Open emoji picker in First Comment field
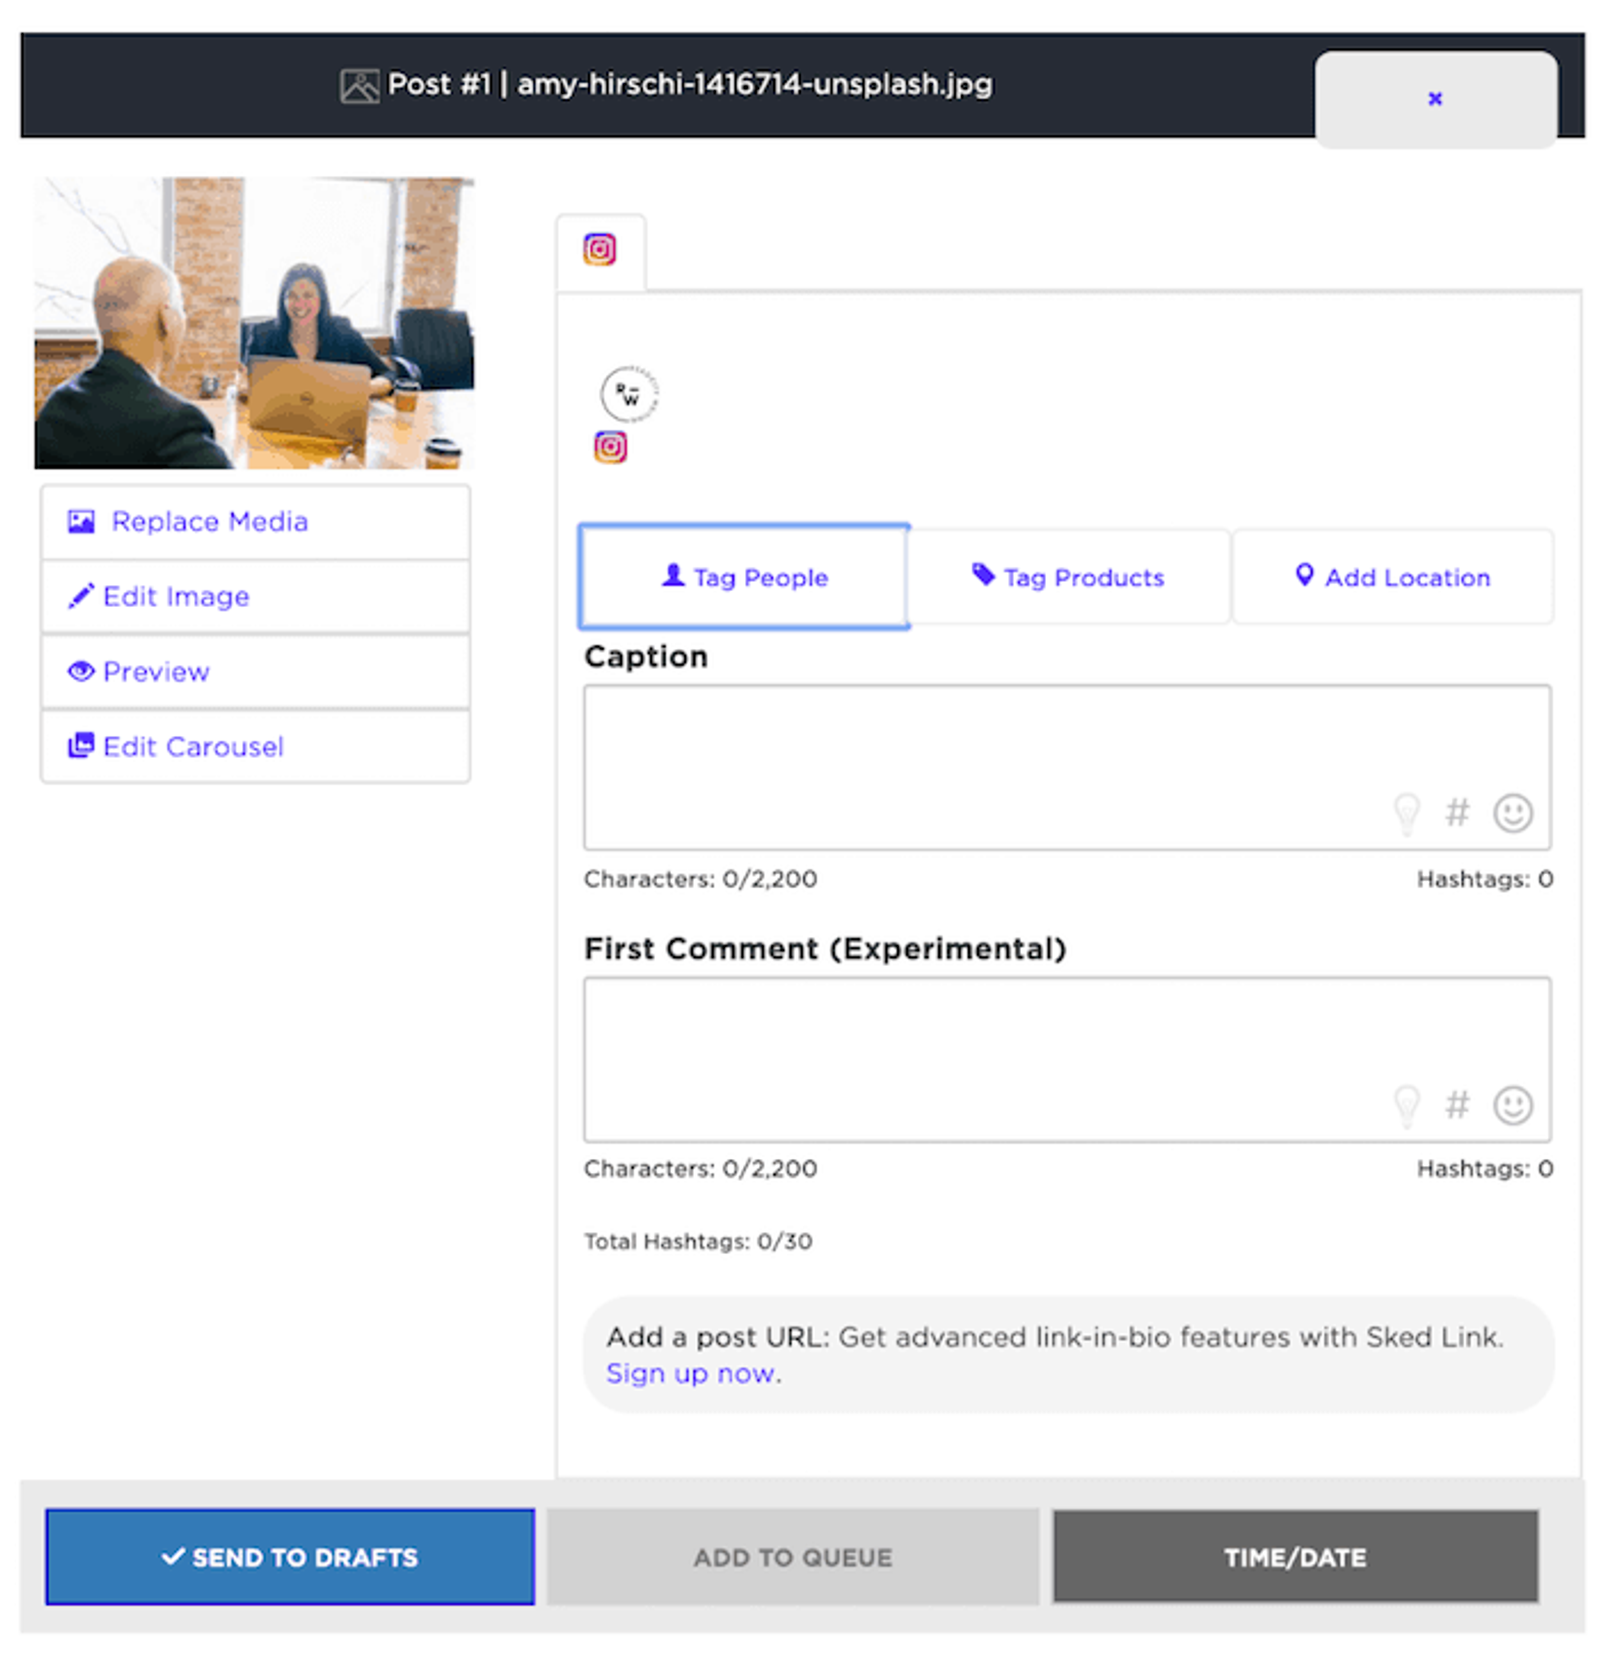 click(1512, 1105)
